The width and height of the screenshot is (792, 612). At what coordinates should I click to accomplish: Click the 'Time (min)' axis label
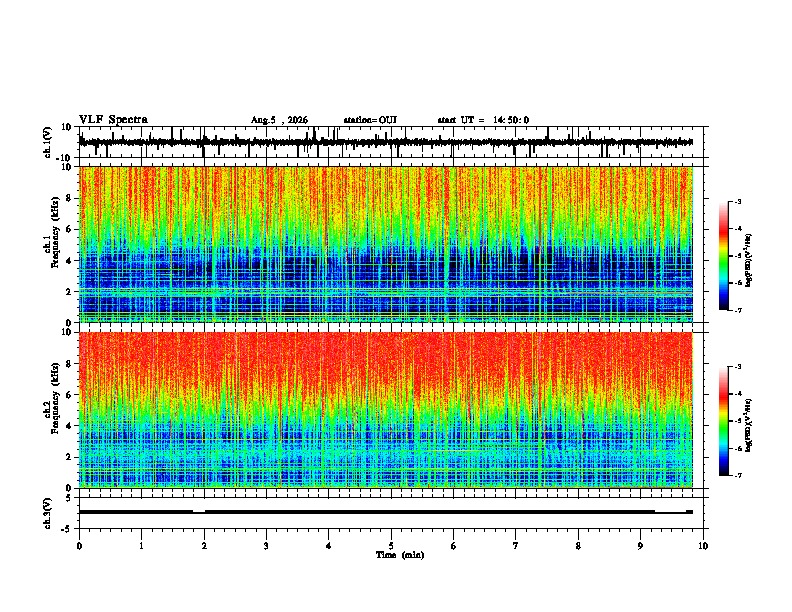(x=400, y=555)
